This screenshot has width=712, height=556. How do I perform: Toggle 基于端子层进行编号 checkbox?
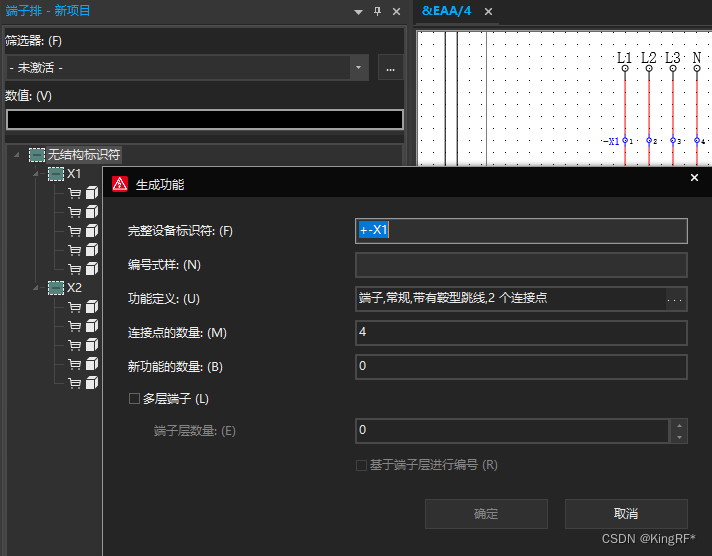coord(361,465)
